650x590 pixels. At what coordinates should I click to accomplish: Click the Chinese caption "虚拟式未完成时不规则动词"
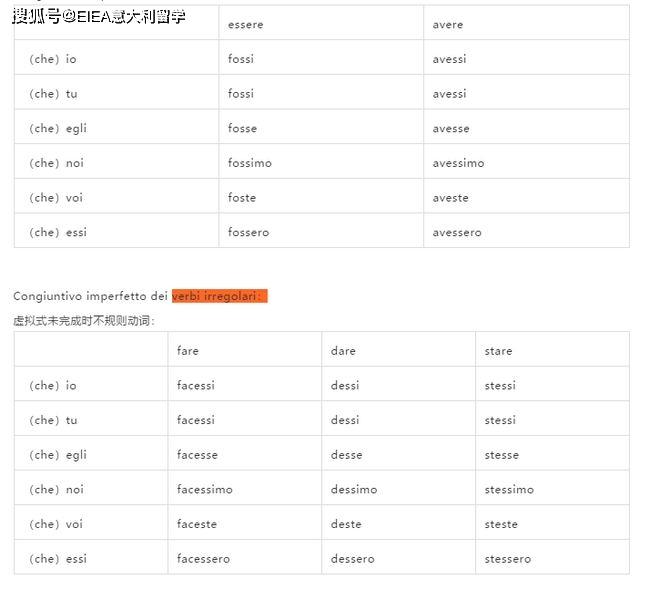pos(84,321)
